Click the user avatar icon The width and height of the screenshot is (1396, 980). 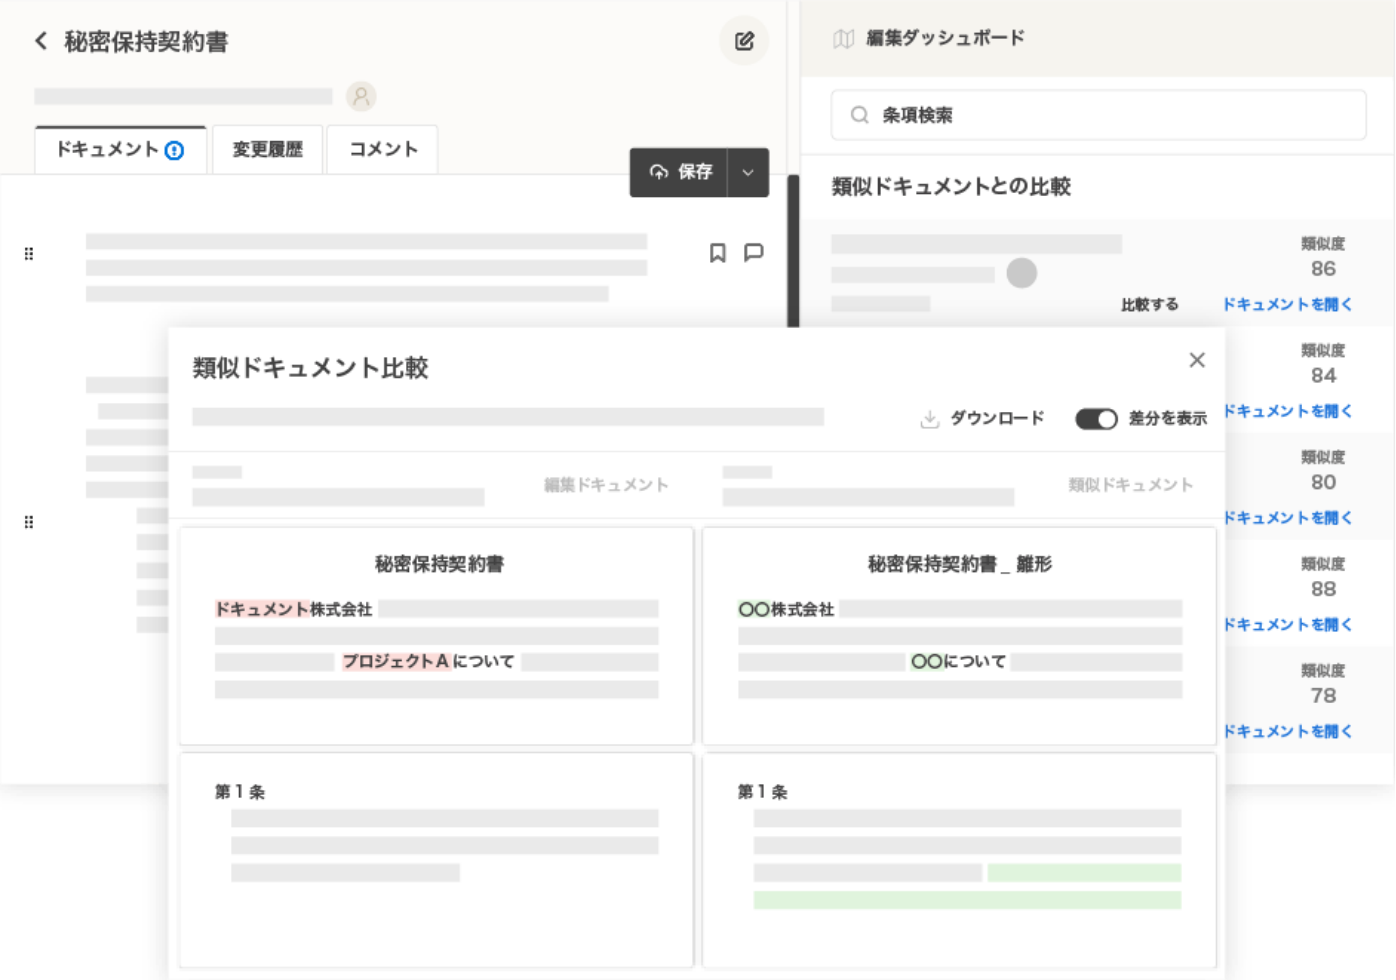pos(361,97)
